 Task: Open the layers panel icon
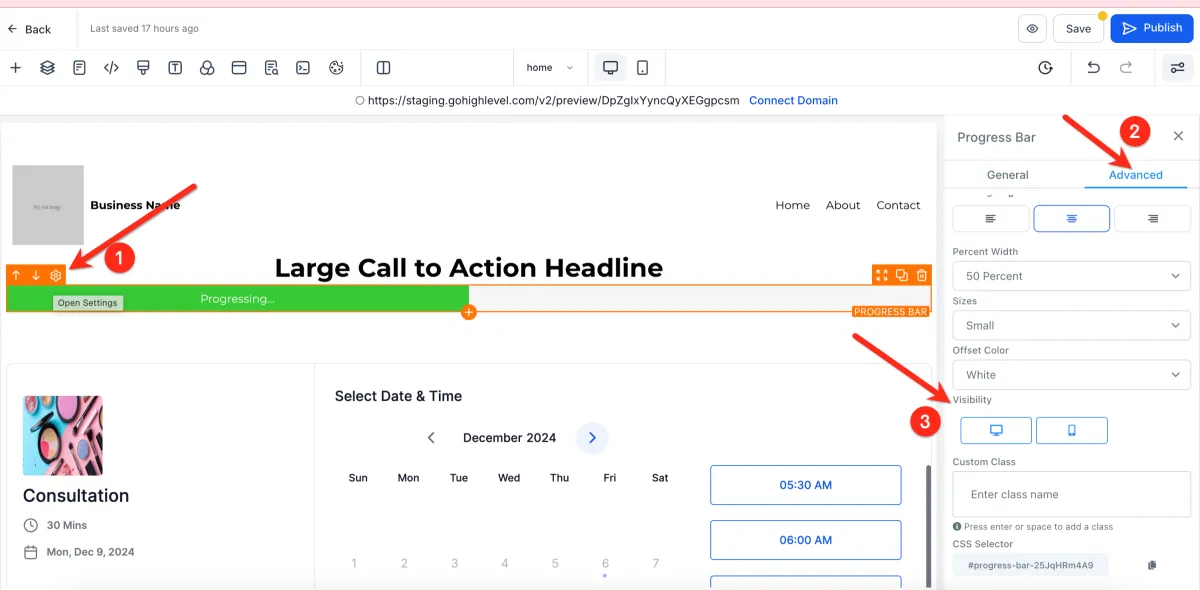coord(47,68)
